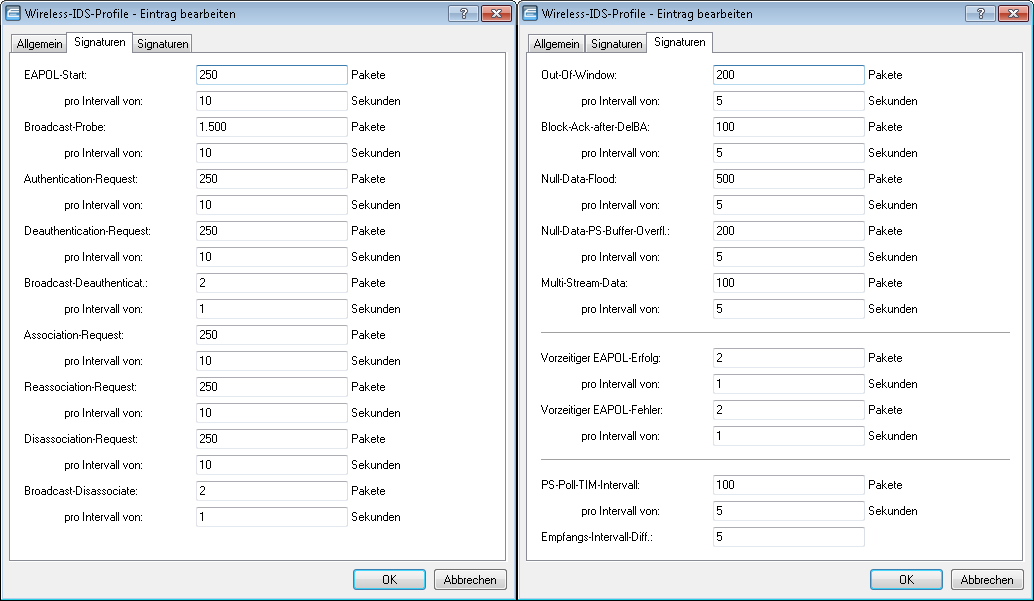Click Abbrechen in the left dialog
The height and width of the screenshot is (601, 1034).
pos(470,579)
